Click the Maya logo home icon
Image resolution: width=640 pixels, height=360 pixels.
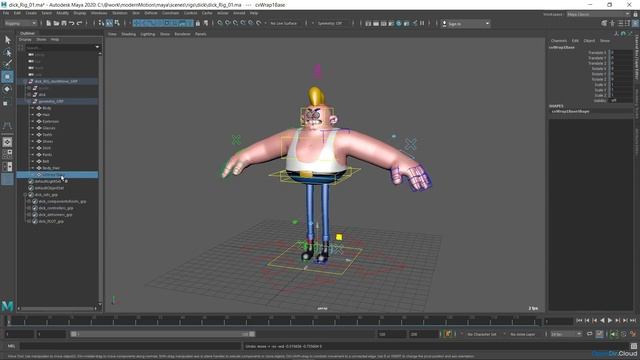7,306
